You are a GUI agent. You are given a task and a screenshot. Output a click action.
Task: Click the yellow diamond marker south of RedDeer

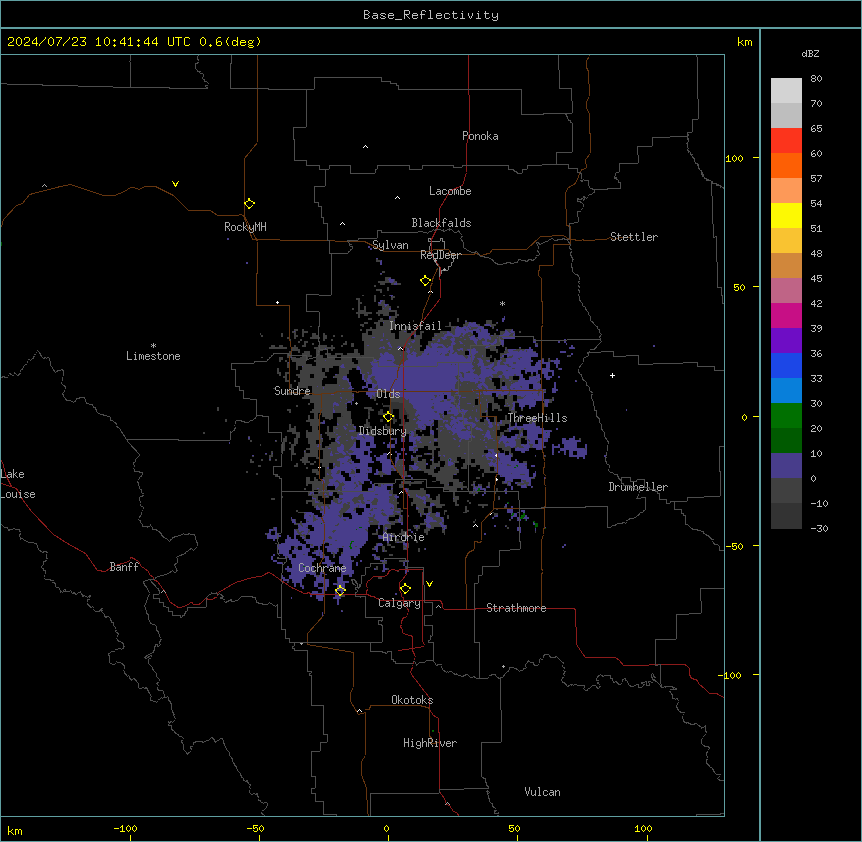(x=425, y=281)
